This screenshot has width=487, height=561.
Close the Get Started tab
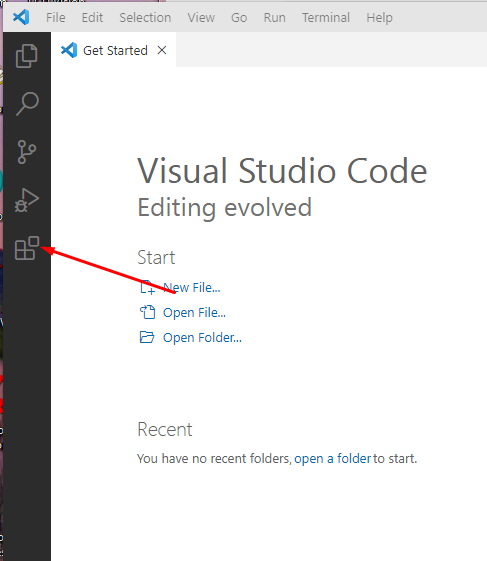pyautogui.click(x=162, y=50)
